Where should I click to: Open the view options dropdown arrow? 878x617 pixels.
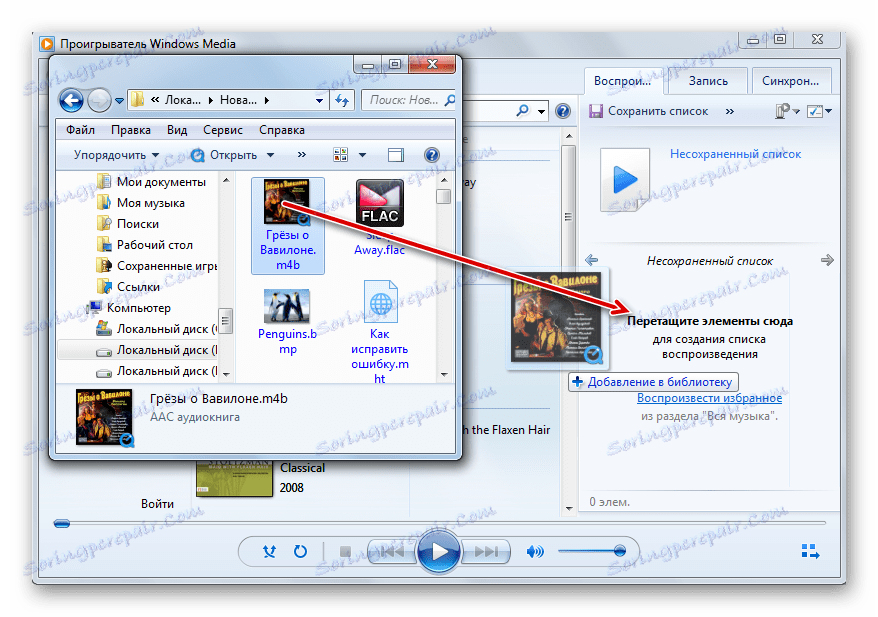point(362,155)
